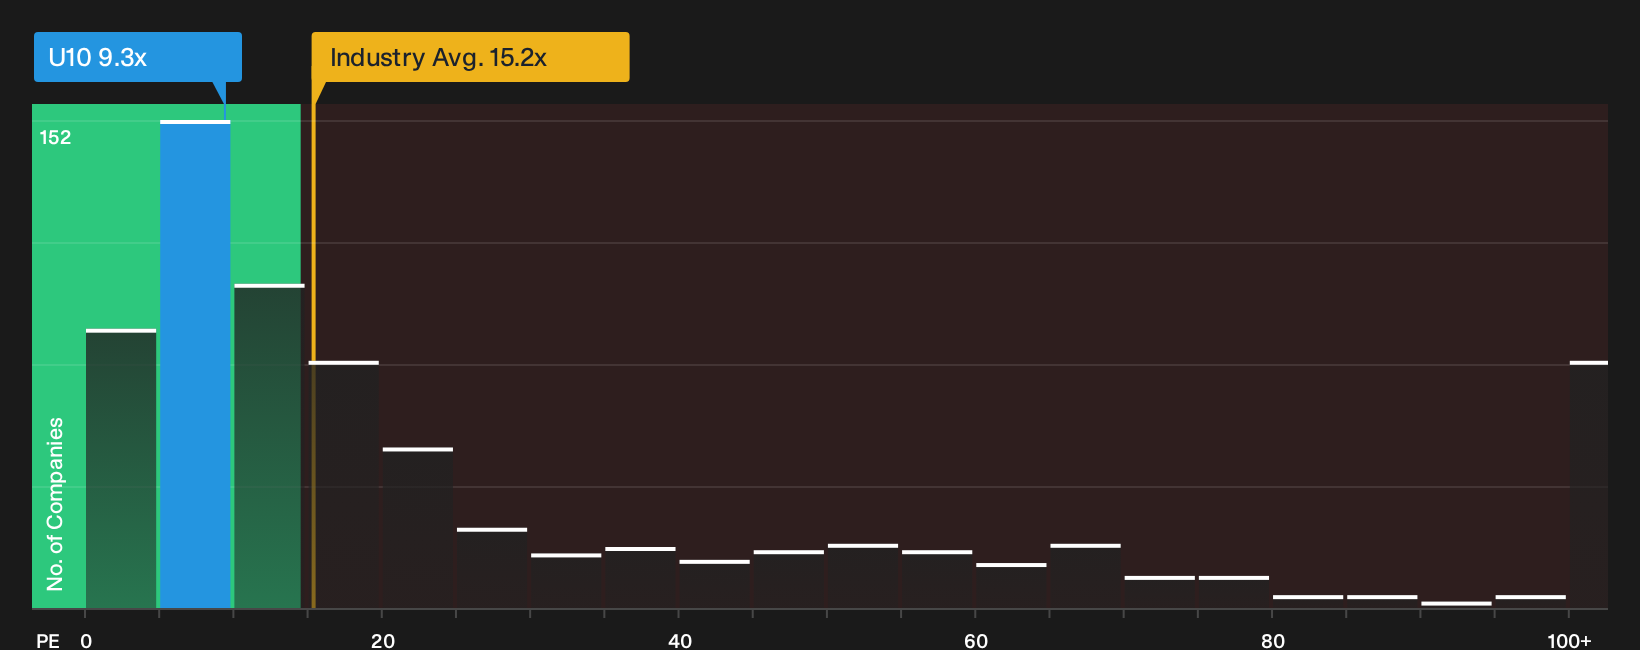
Task: Select the bar for PE 15 to 20
Action: [344, 484]
